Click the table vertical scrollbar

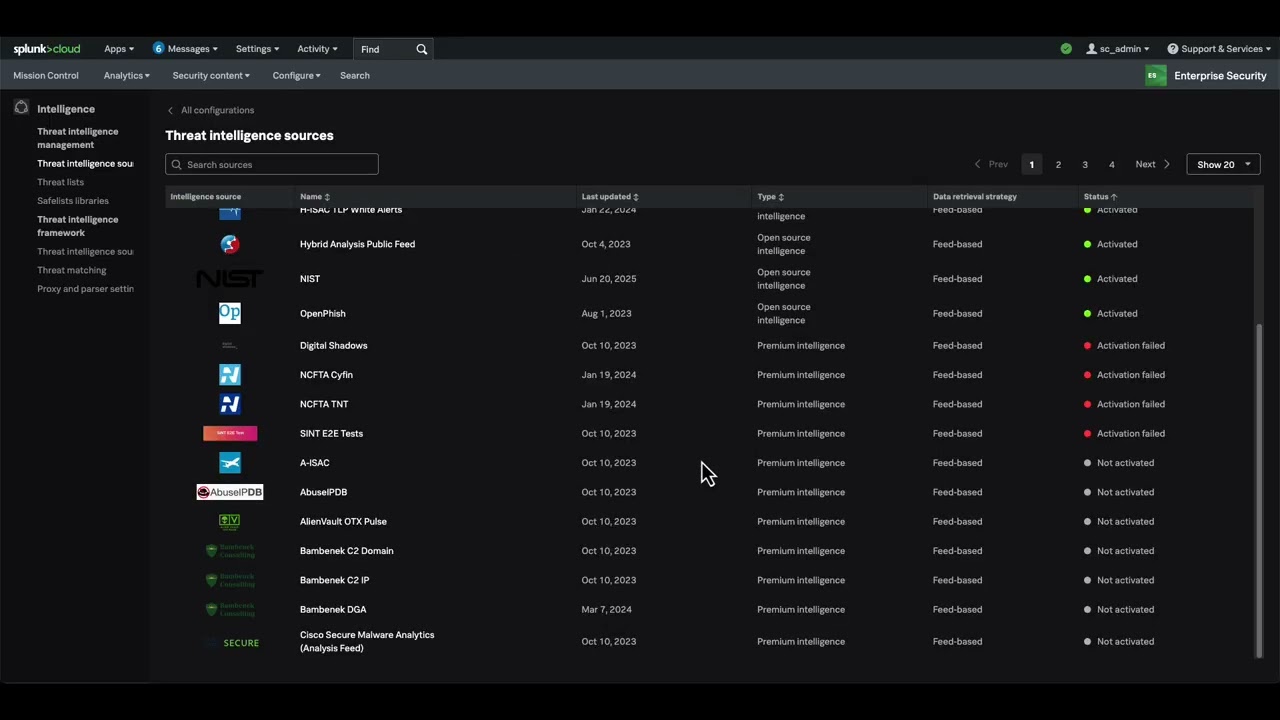1259,490
